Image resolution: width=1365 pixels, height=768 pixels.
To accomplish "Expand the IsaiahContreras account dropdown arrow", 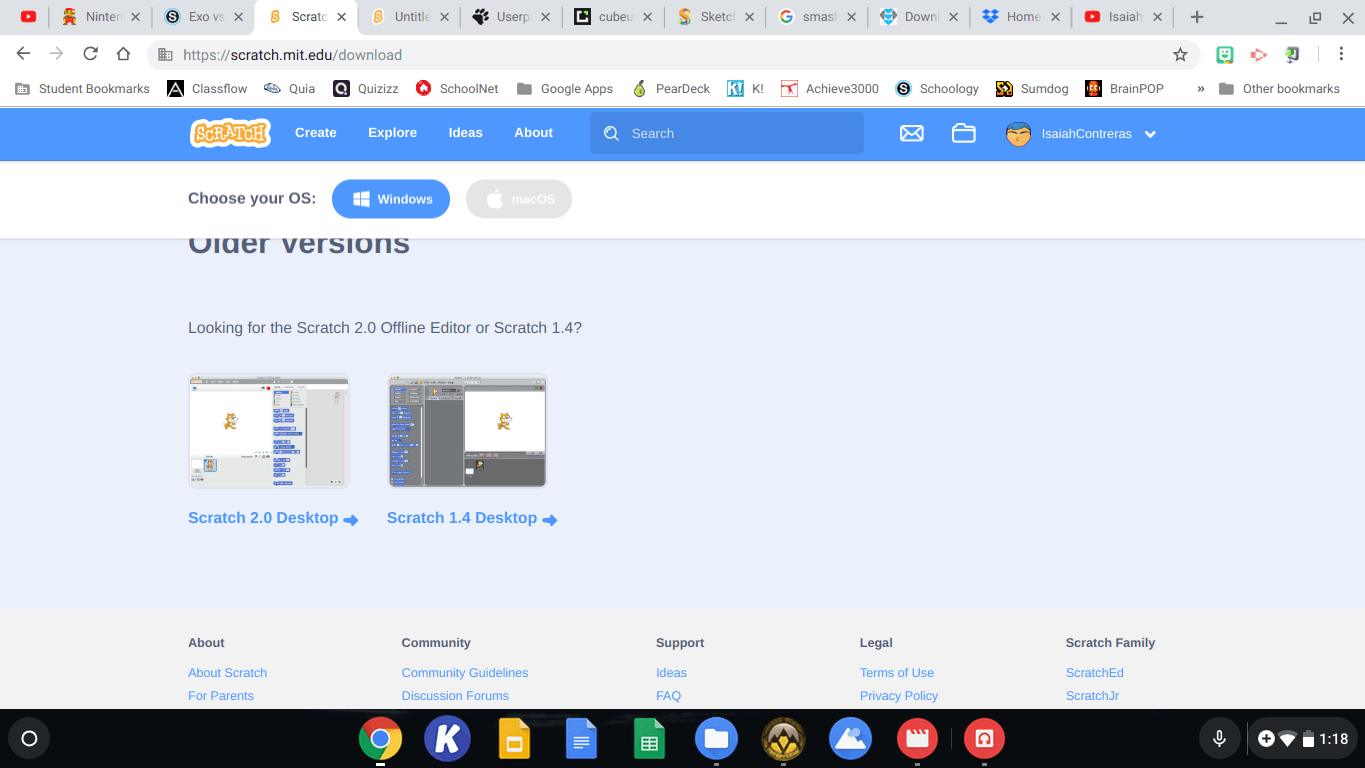I will pyautogui.click(x=1150, y=134).
